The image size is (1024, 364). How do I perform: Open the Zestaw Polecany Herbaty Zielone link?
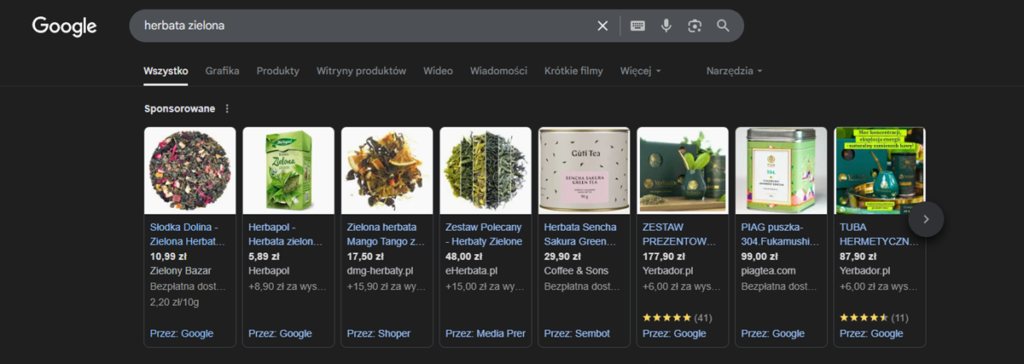pos(483,235)
